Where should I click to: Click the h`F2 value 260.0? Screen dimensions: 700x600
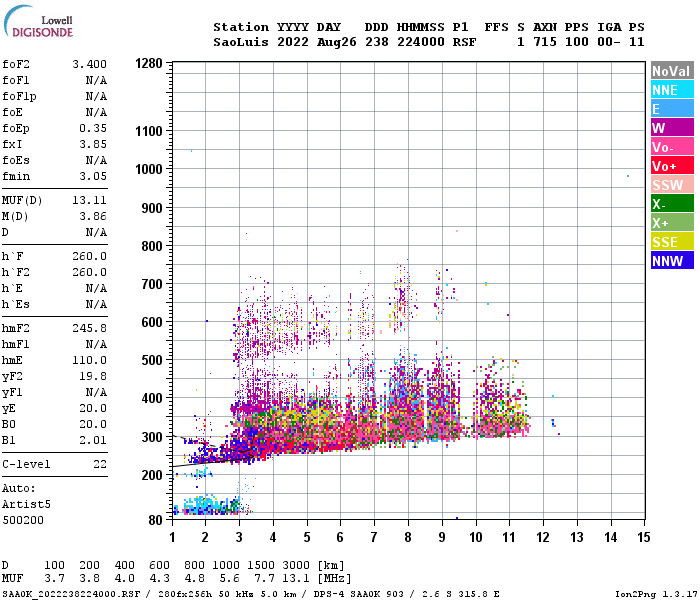[89, 272]
